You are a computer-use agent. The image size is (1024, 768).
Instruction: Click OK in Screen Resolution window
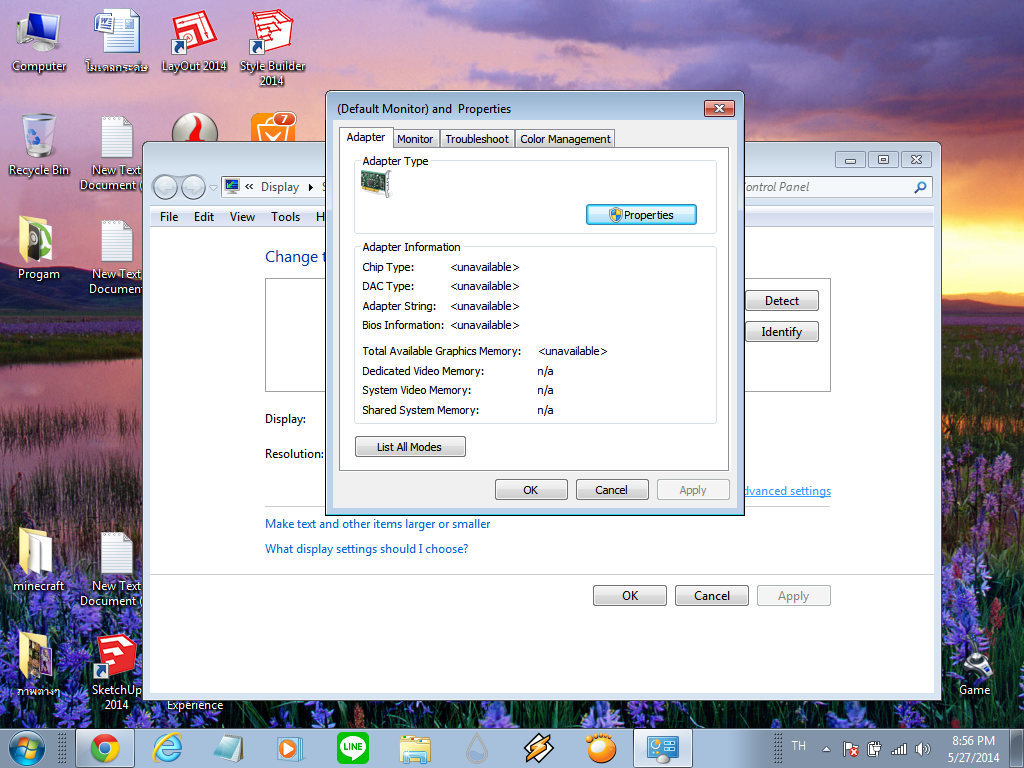[630, 596]
